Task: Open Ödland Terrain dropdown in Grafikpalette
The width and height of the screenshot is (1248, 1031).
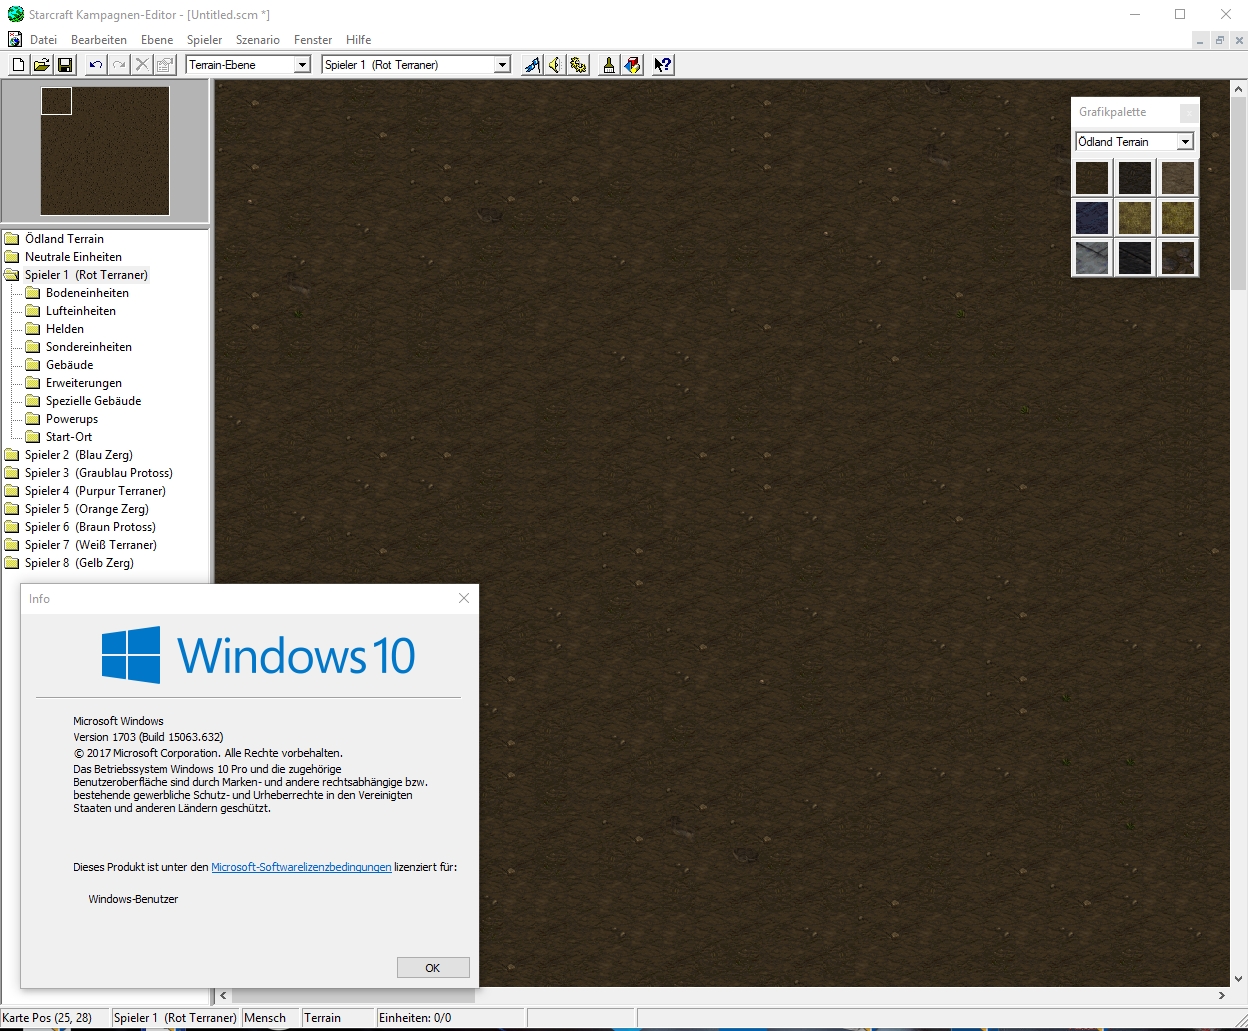Action: click(x=1134, y=142)
